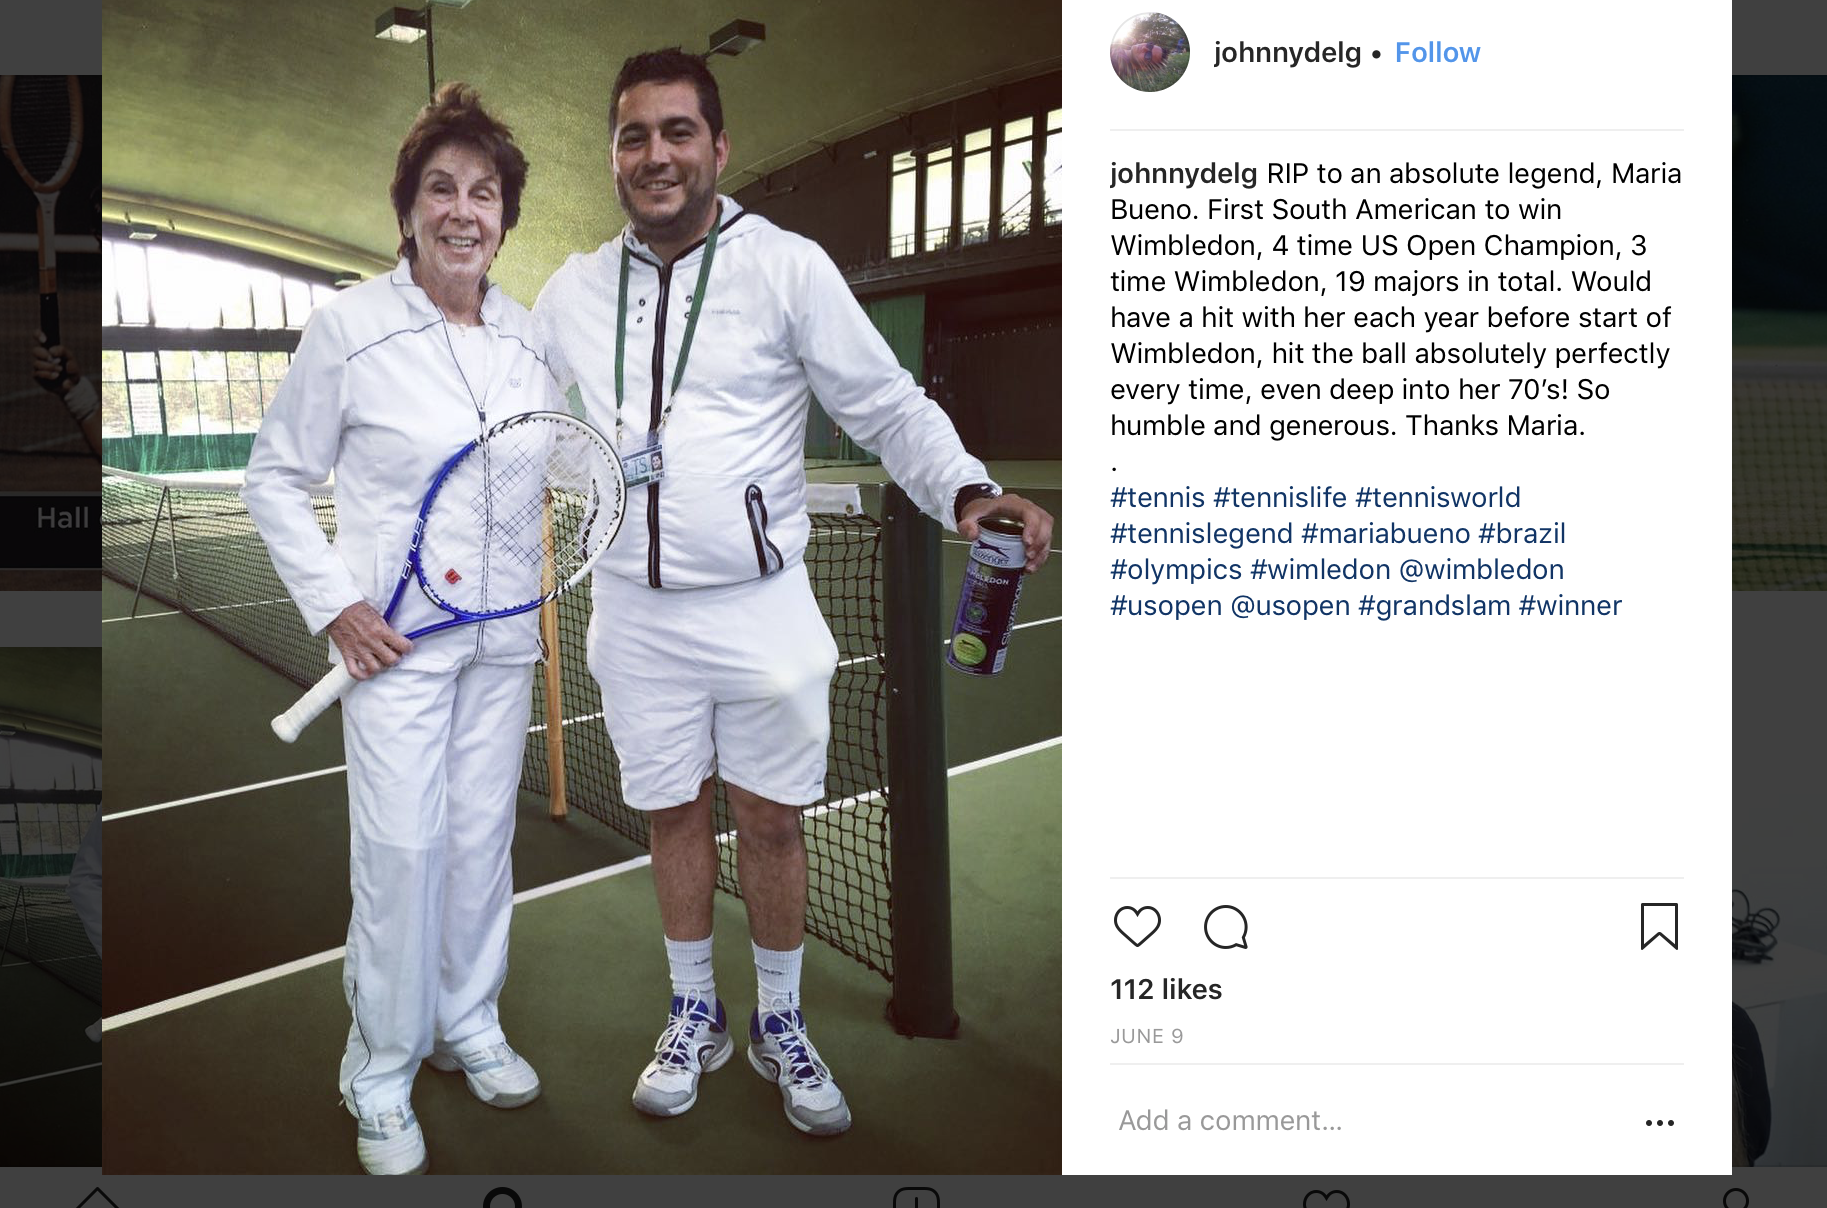Viewport: 1827px width, 1208px height.
Task: Open the #tennisworld hashtag
Action: (1438, 498)
